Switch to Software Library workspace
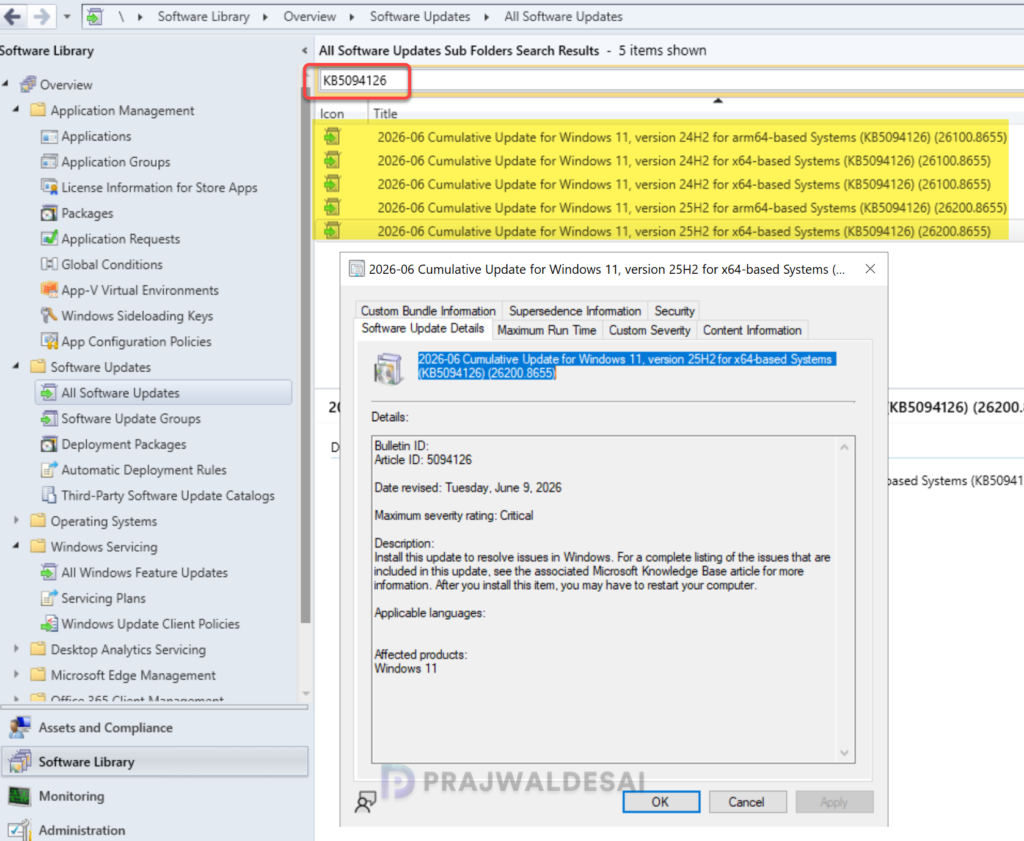Image resolution: width=1024 pixels, height=841 pixels. [155, 762]
